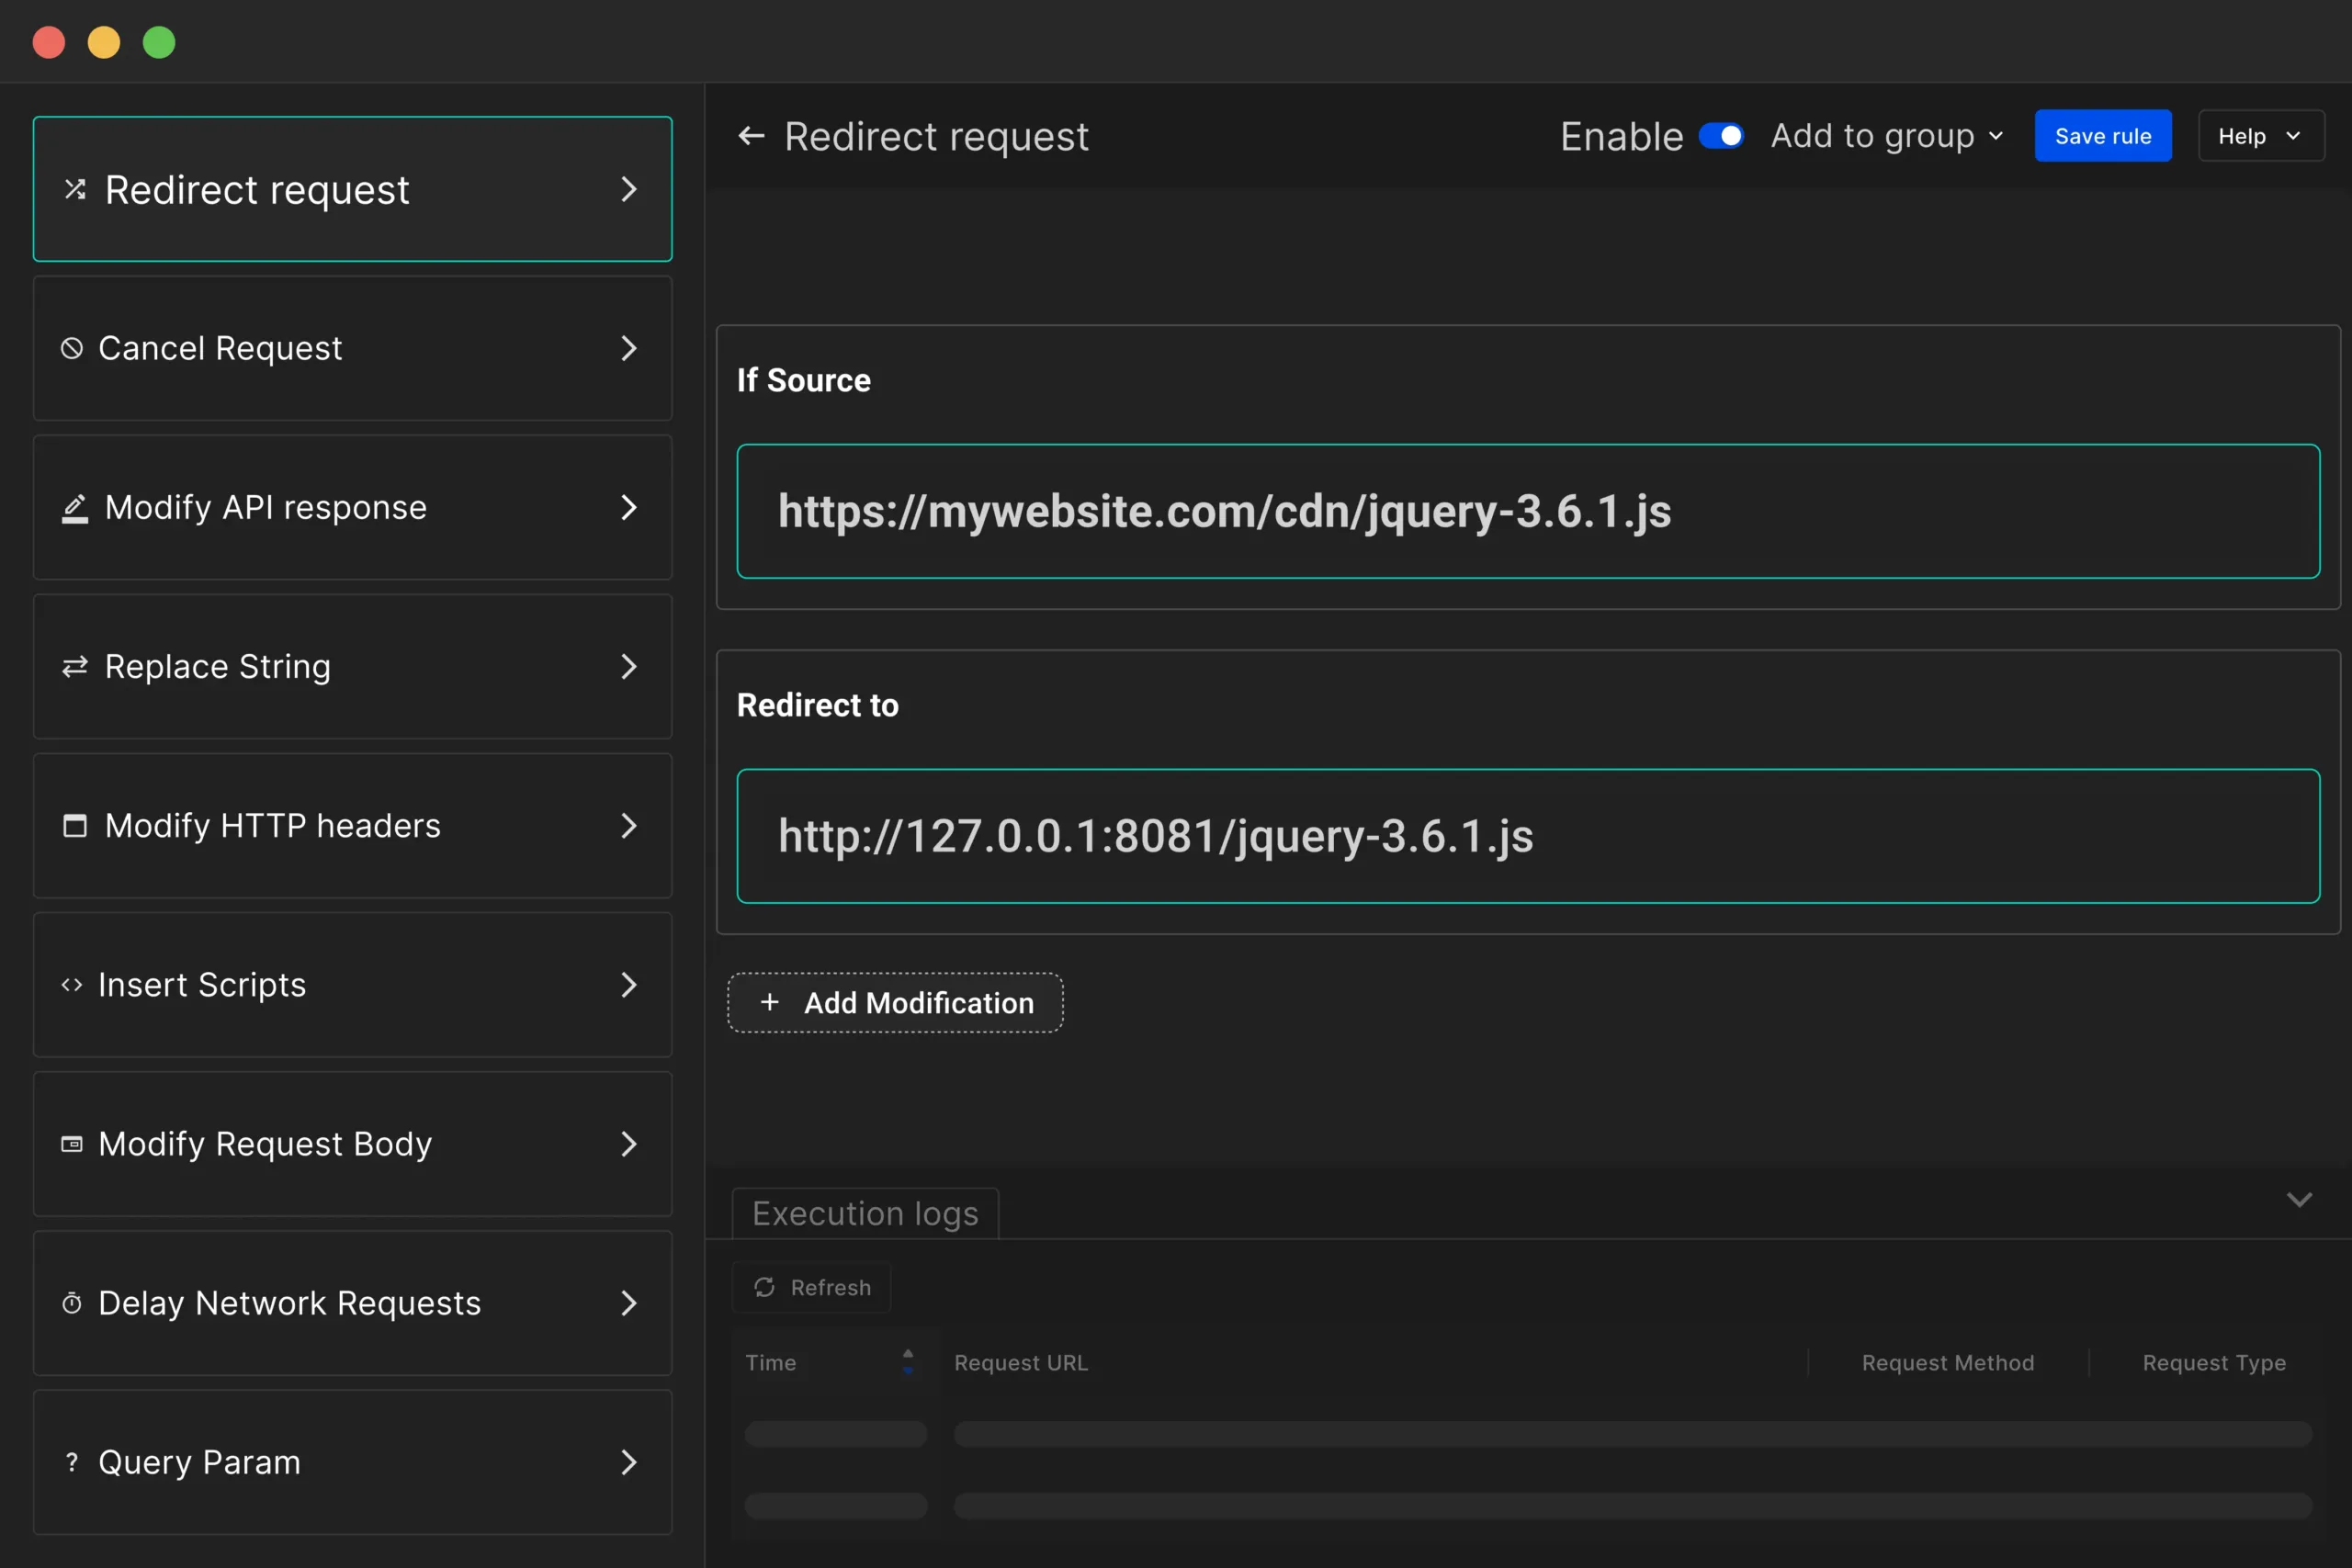Screen dimensions: 2352x1568
Task: Expand Modify API response row chevron
Action: click(x=629, y=507)
